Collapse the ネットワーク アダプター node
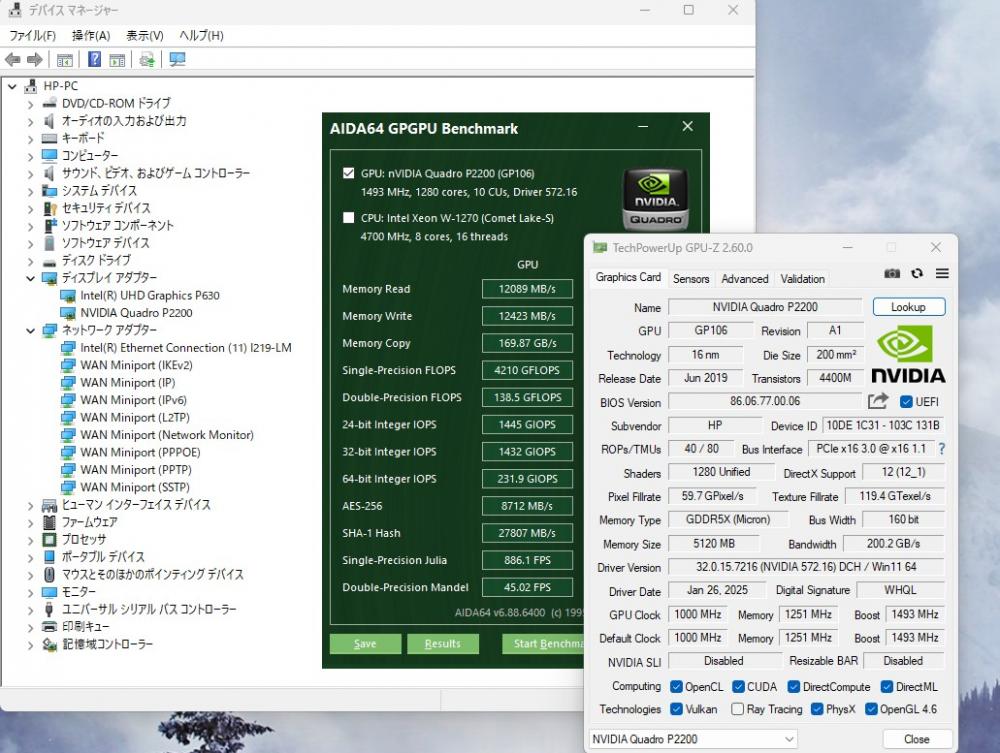 30,330
